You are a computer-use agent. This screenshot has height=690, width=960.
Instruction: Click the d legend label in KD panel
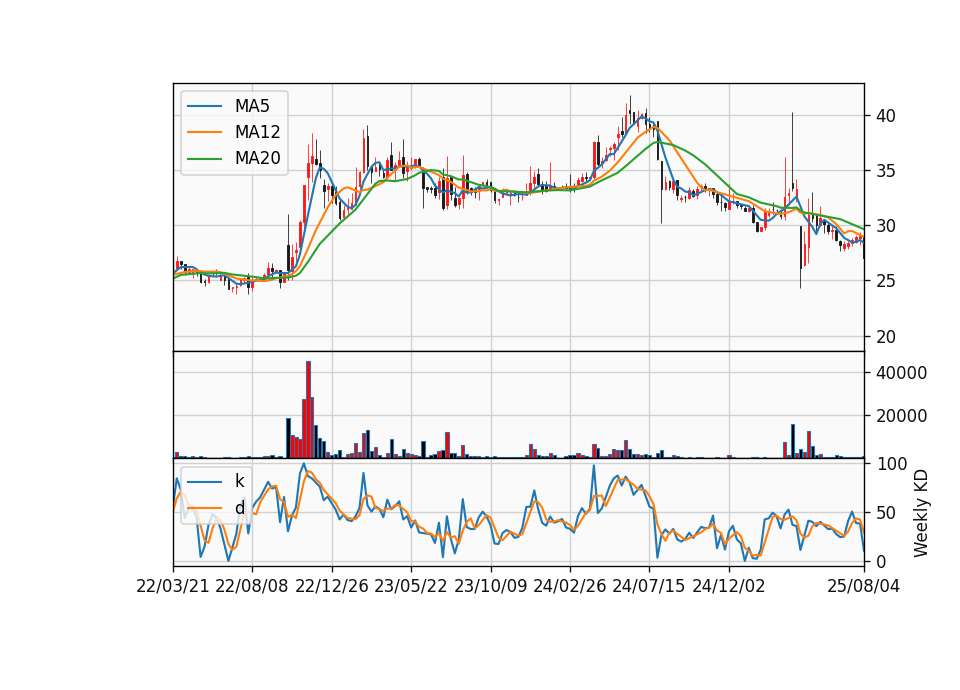pyautogui.click(x=239, y=508)
